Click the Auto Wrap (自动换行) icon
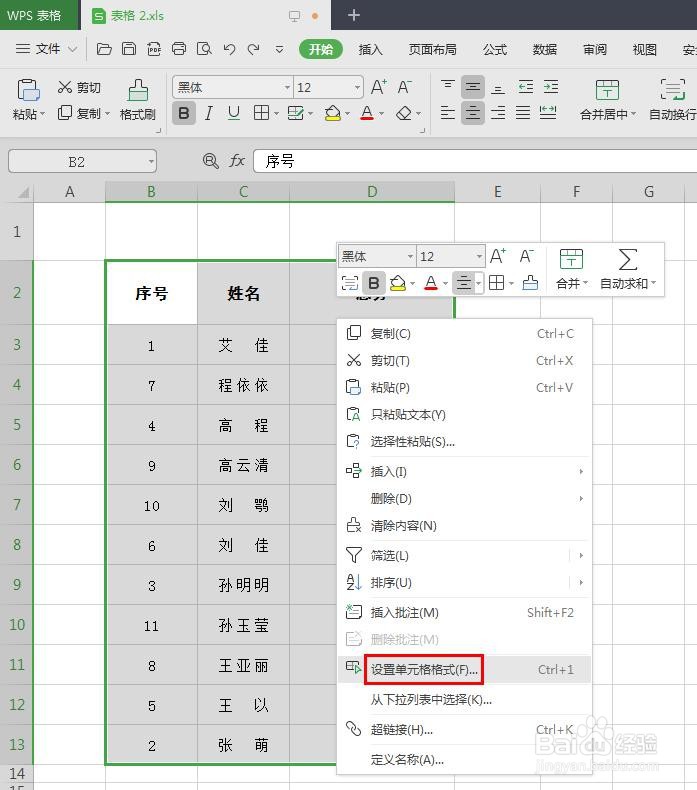This screenshot has width=697, height=790. 673,90
